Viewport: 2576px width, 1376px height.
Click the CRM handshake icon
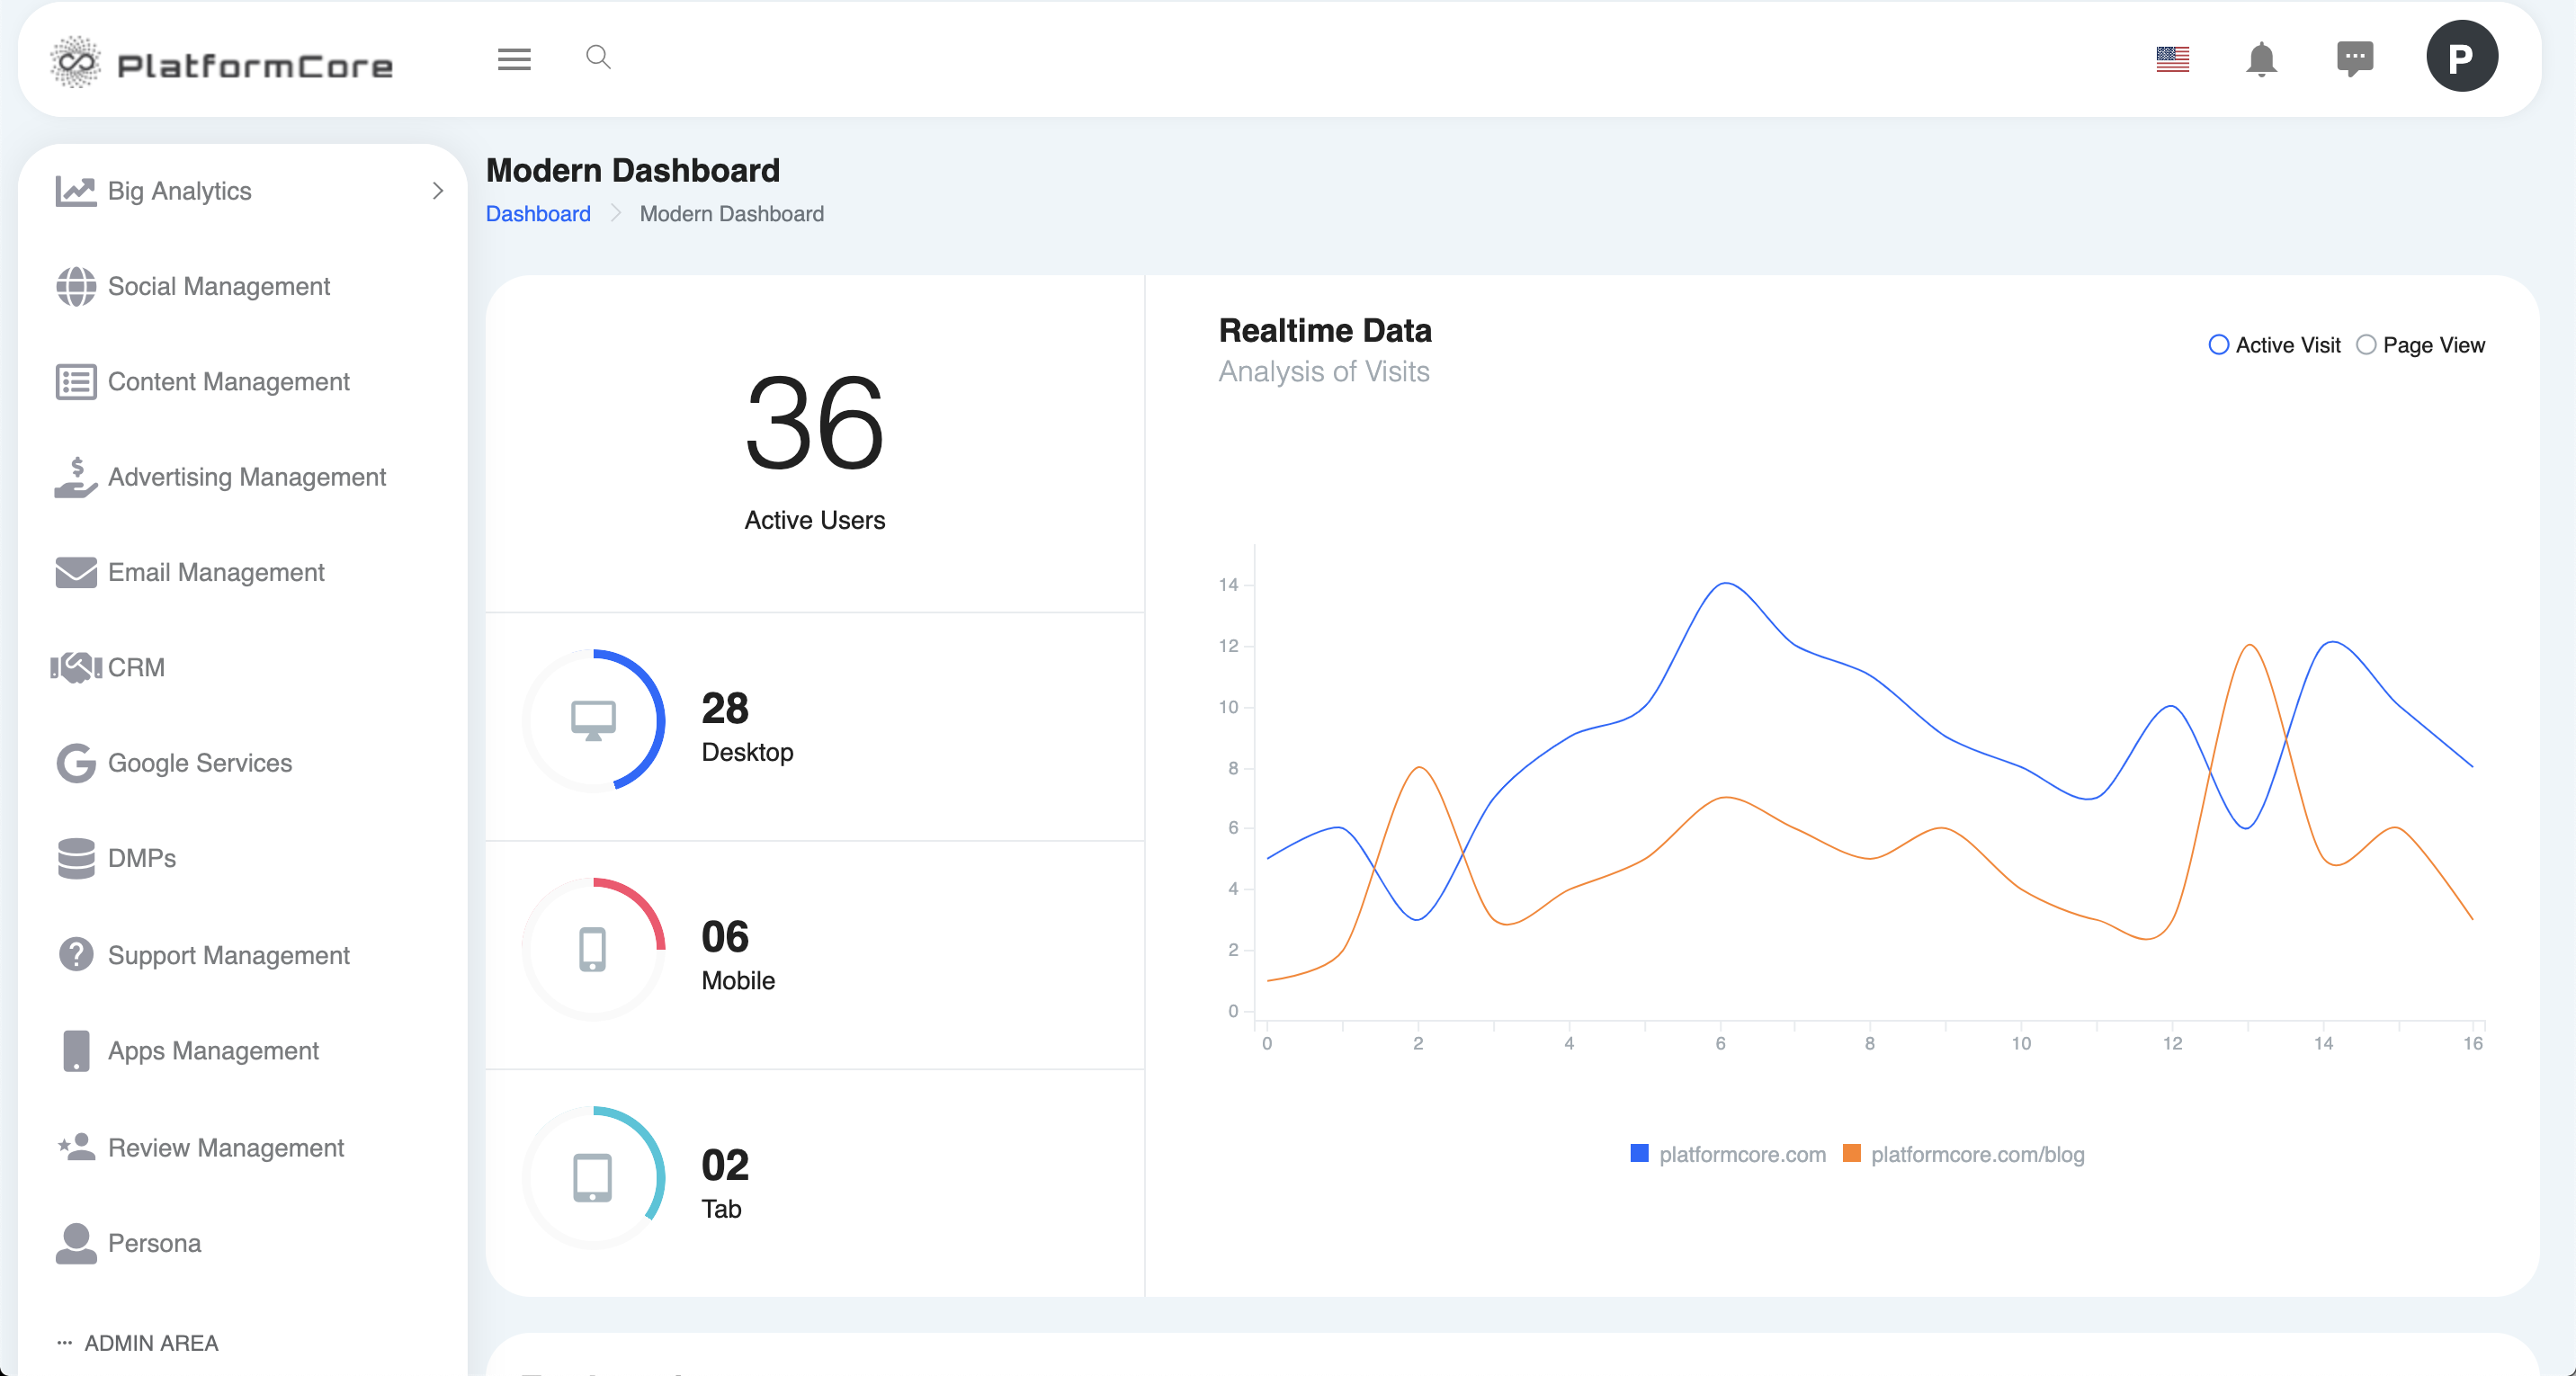tap(76, 667)
